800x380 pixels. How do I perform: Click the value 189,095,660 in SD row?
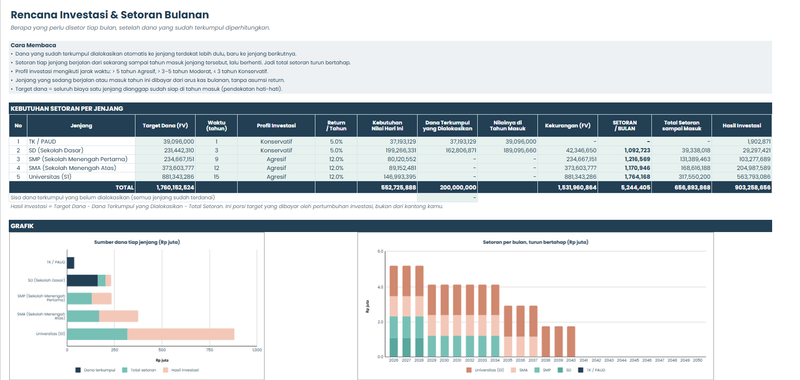coord(508,150)
